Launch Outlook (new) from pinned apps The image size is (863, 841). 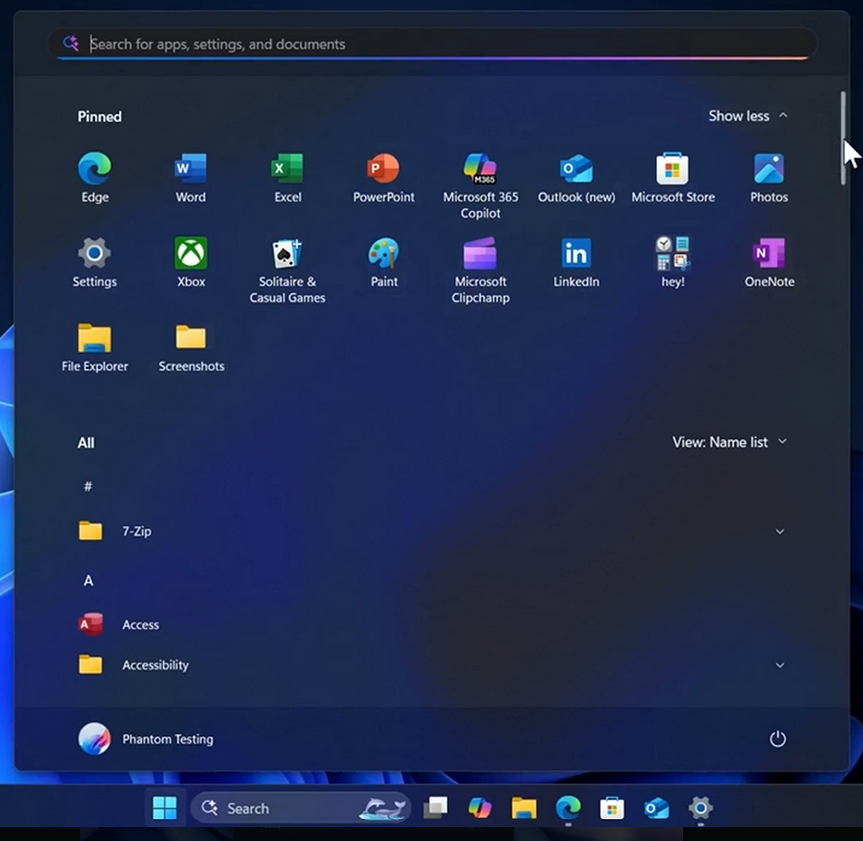(576, 178)
